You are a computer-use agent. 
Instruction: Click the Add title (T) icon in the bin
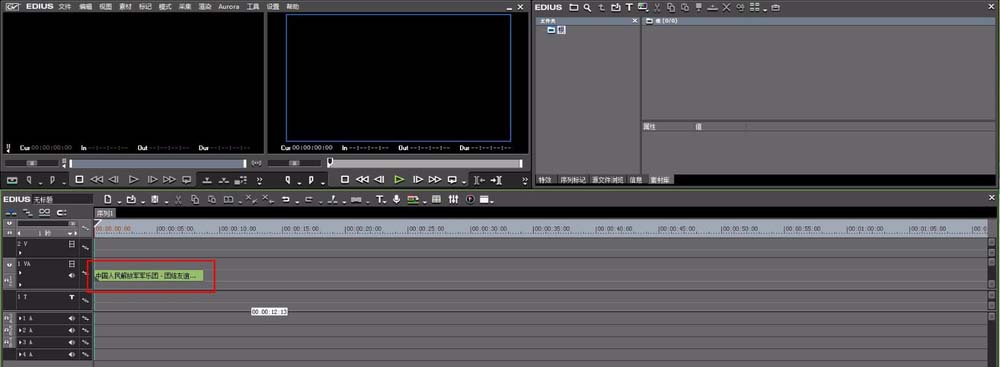pyautogui.click(x=629, y=8)
